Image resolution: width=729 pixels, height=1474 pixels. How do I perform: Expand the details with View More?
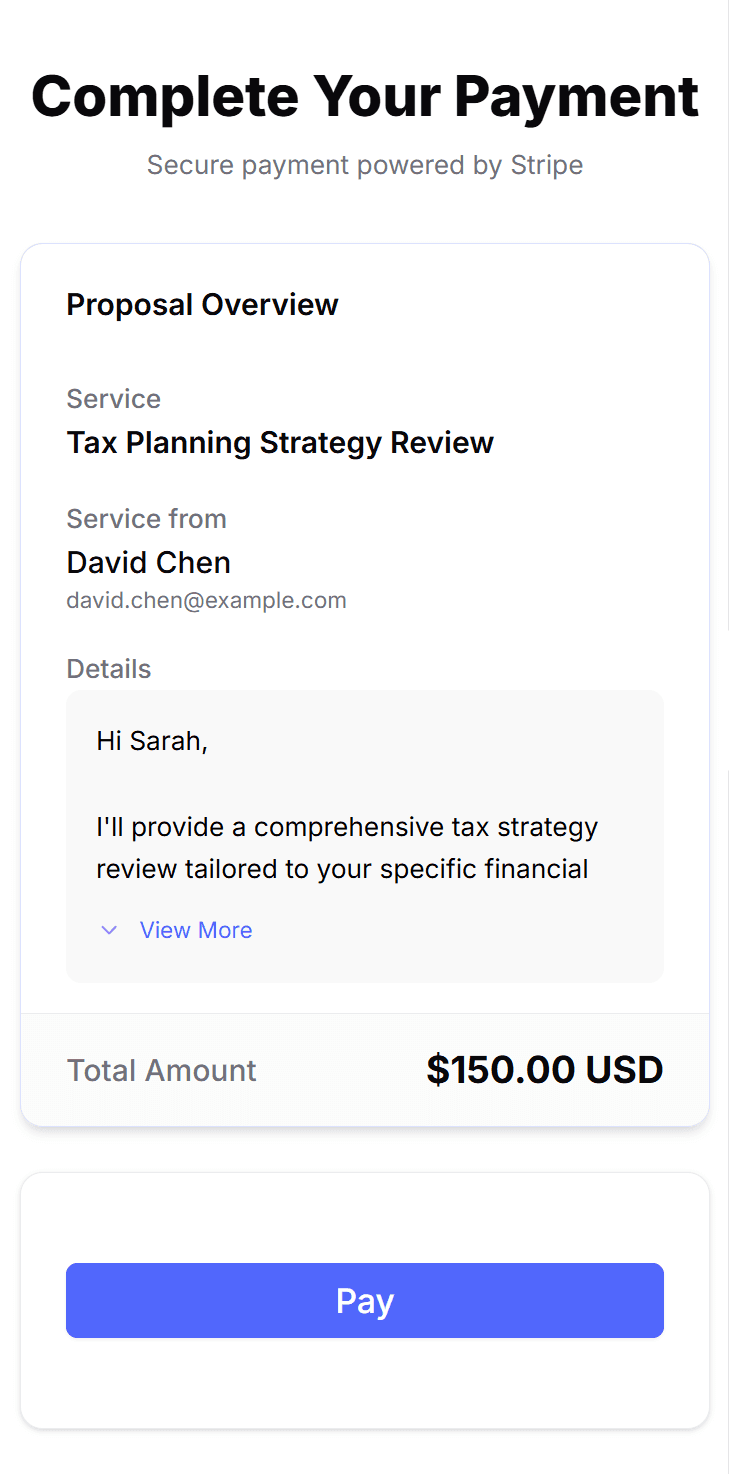pos(195,930)
